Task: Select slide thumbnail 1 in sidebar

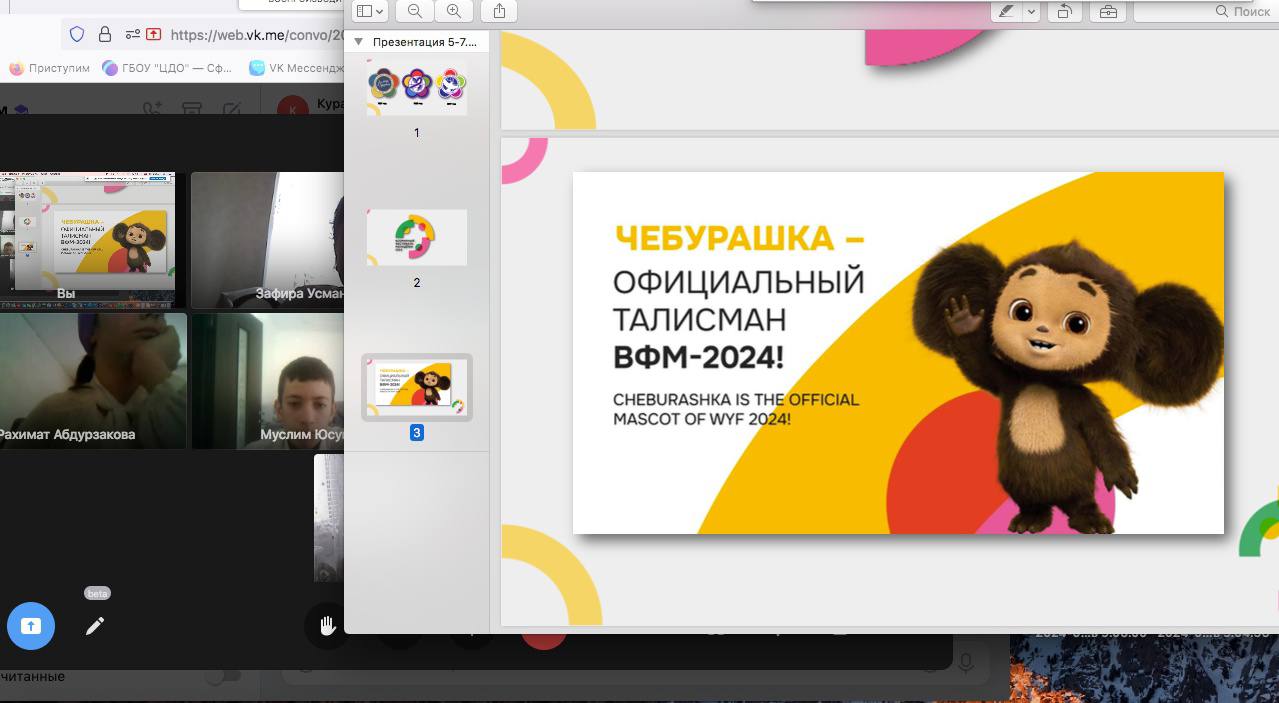Action: tap(417, 87)
